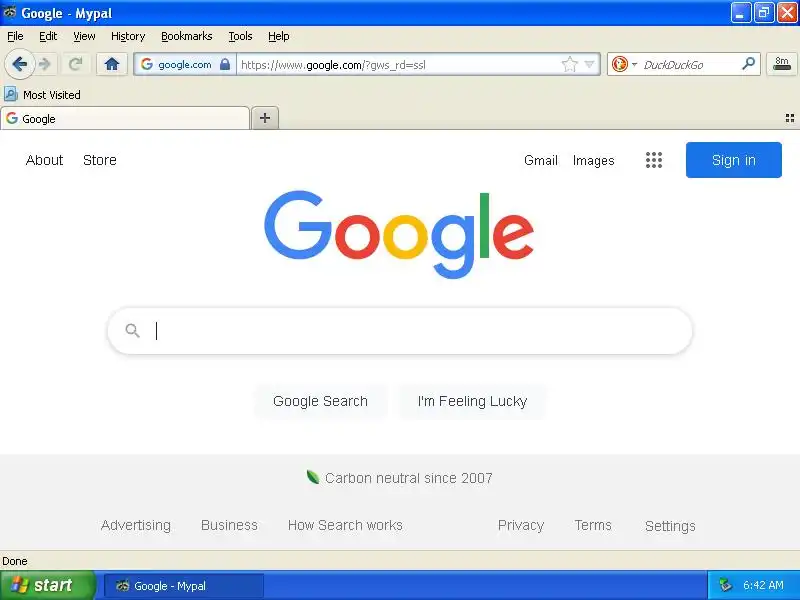Image resolution: width=800 pixels, height=600 pixels.
Task: Show all tabs via the grid icon
Action: 790,118
